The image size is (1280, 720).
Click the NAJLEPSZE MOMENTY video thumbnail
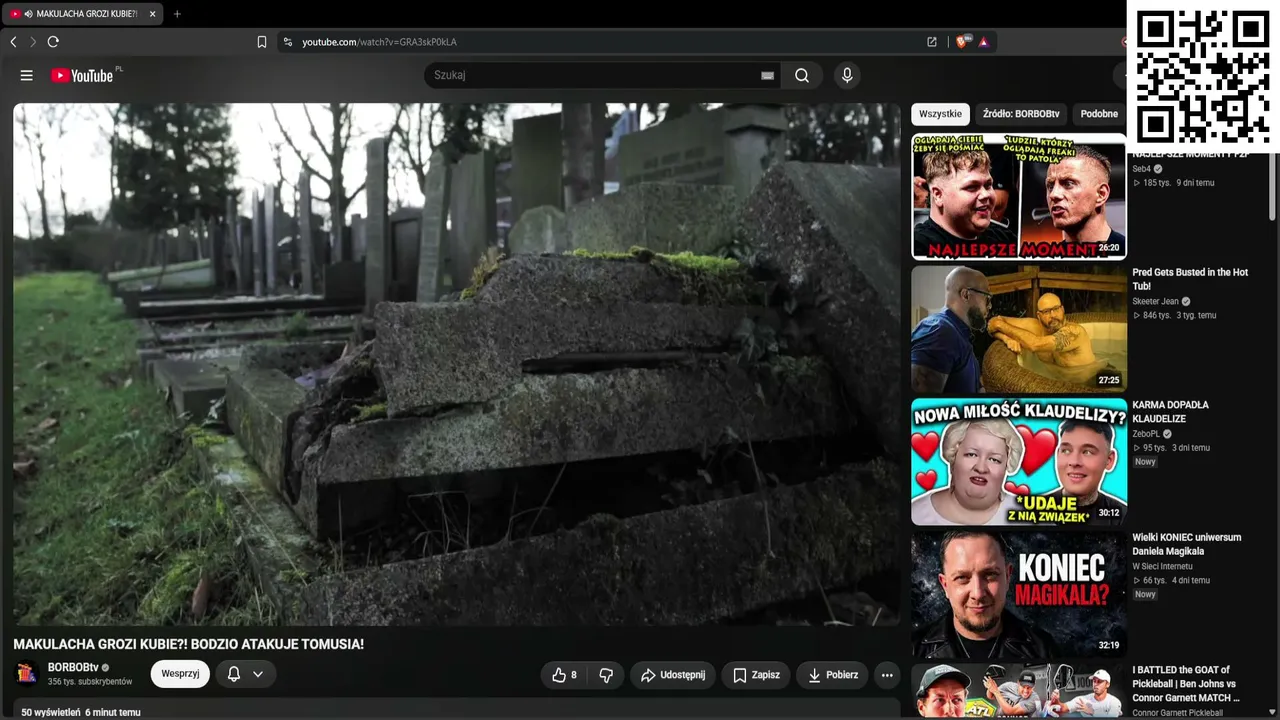click(x=1019, y=196)
